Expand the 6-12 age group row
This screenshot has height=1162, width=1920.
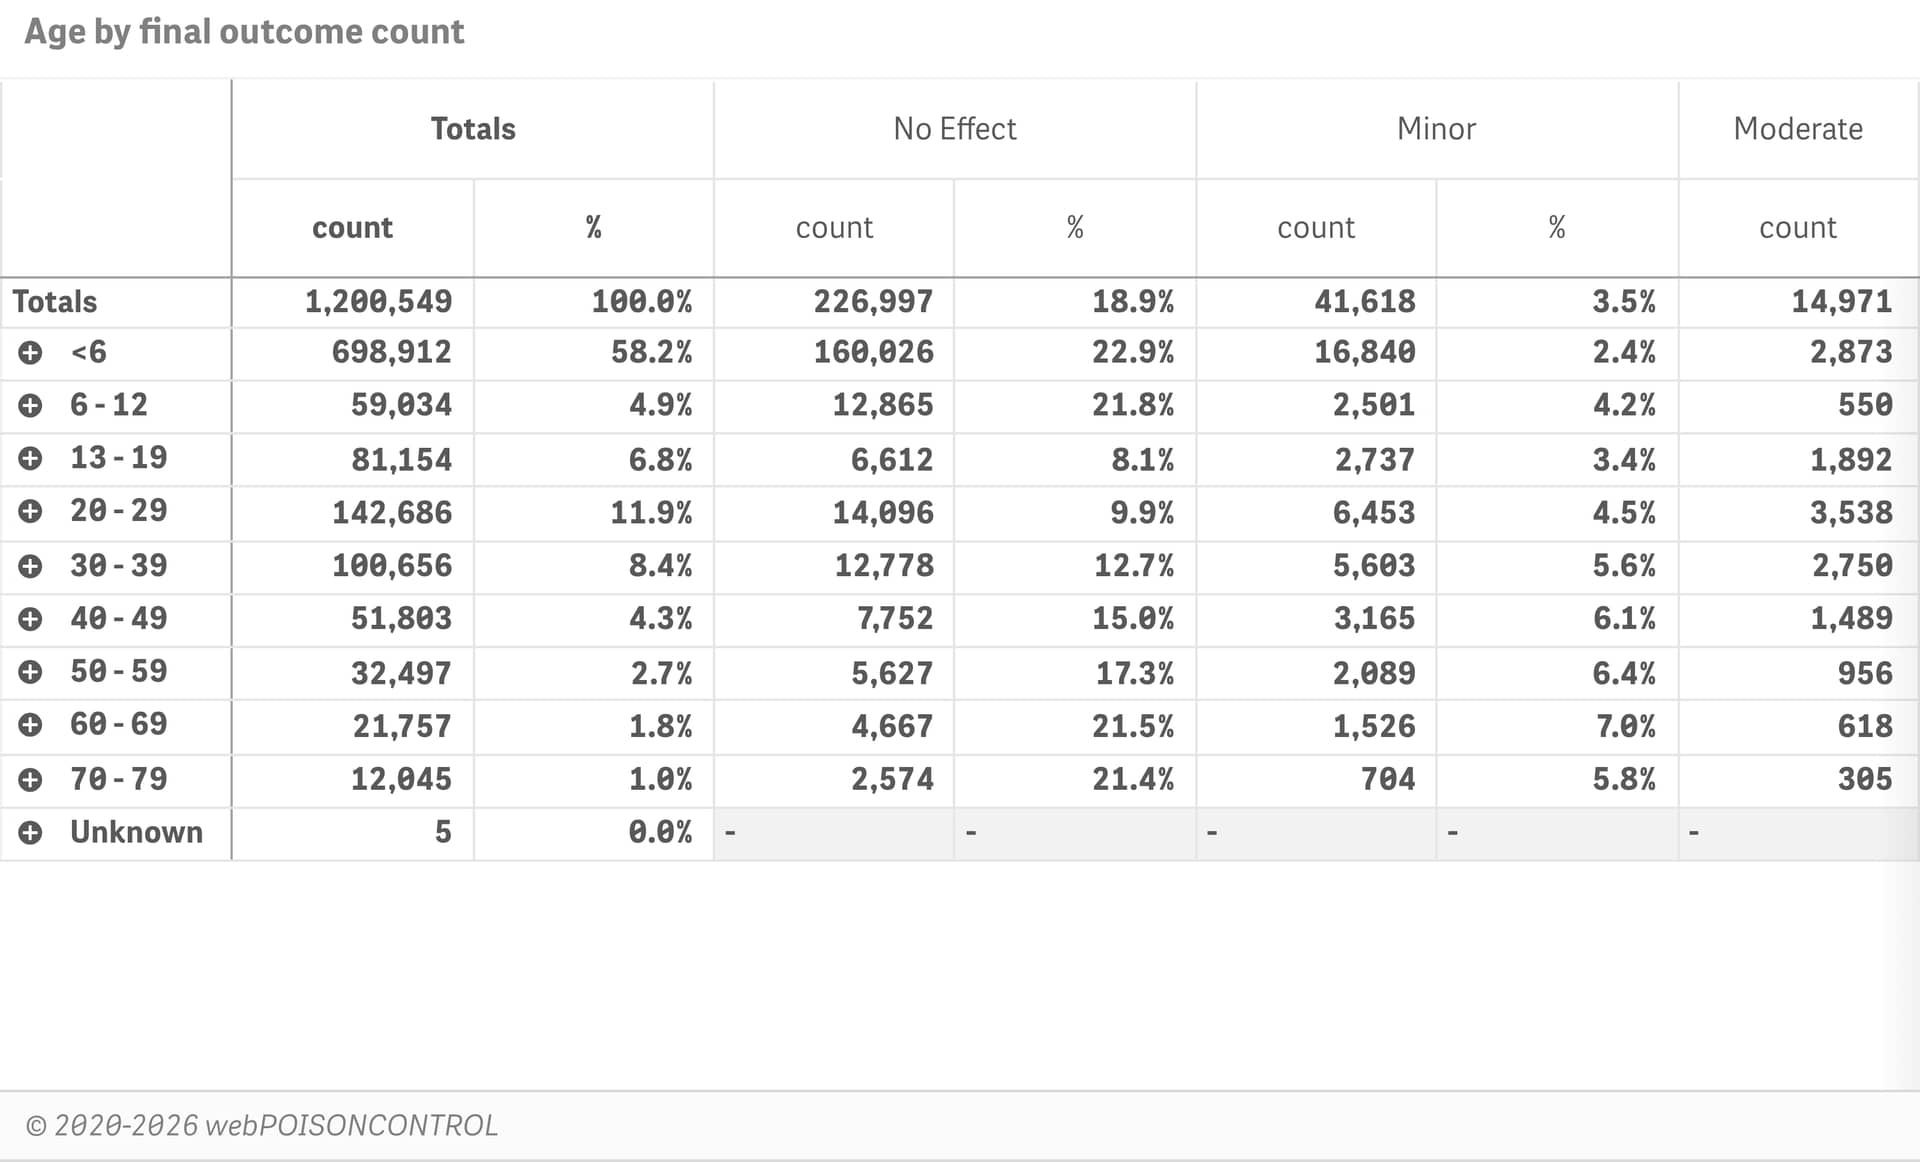[x=30, y=405]
